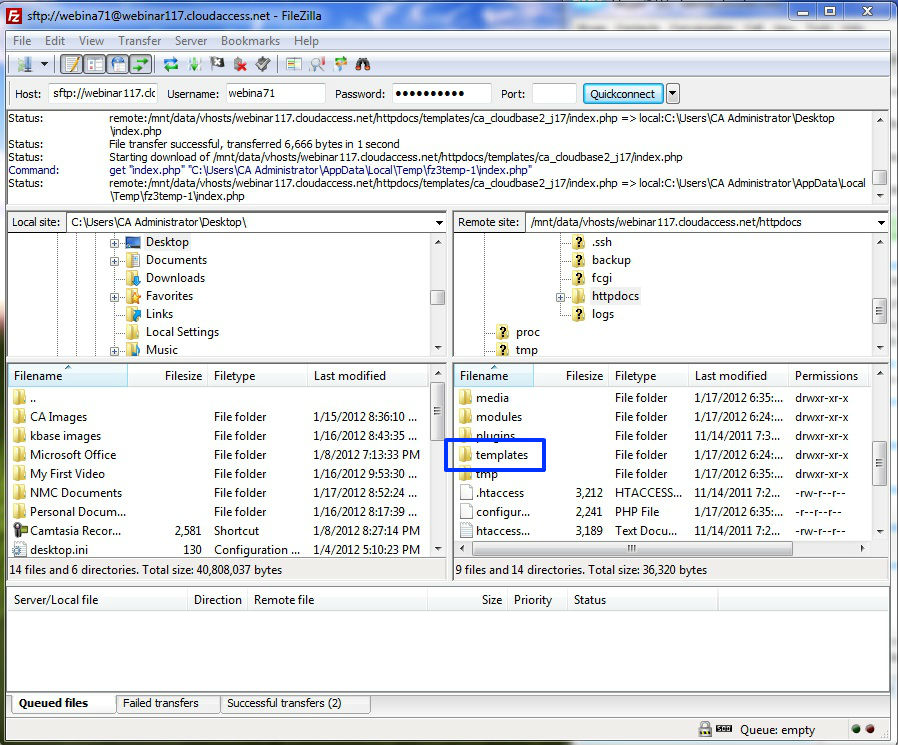Disconnect from the current server
Viewport: 898px width, 745px height.
coord(241,64)
